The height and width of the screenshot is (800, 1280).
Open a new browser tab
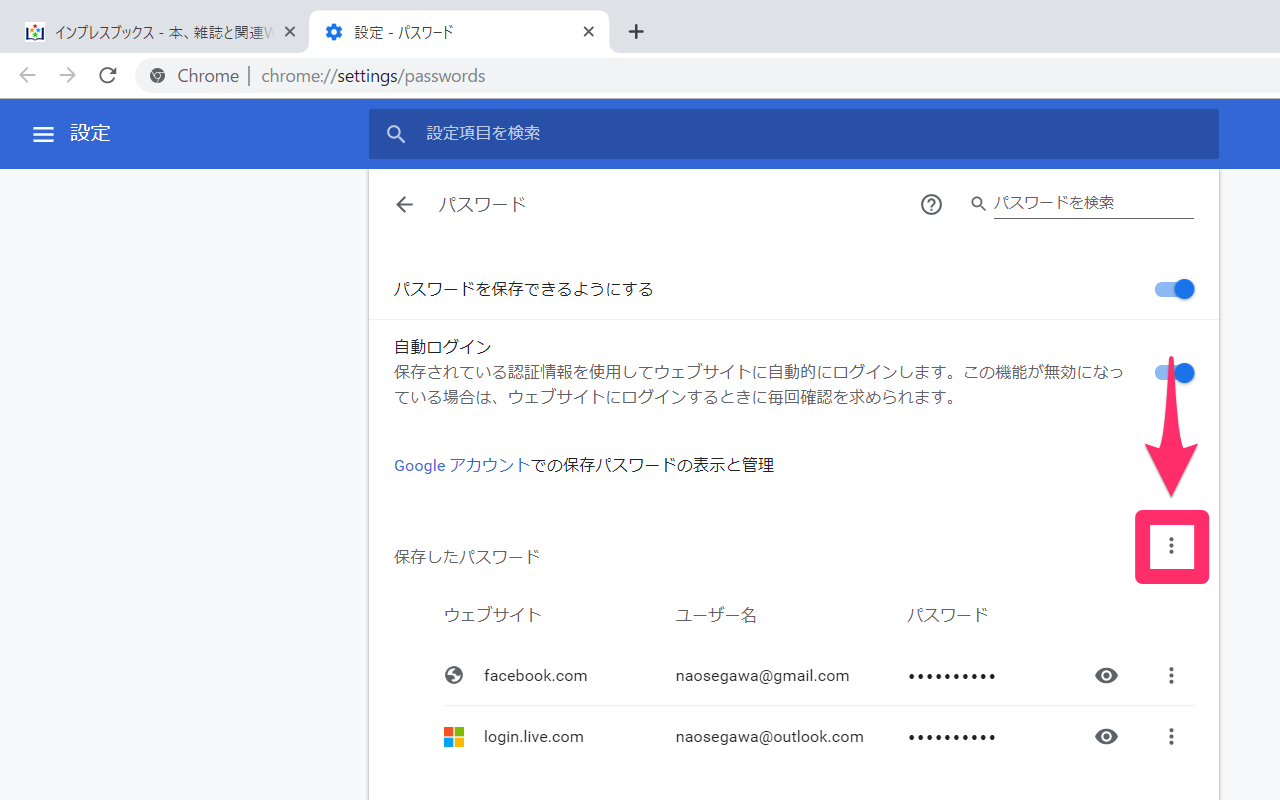636,32
